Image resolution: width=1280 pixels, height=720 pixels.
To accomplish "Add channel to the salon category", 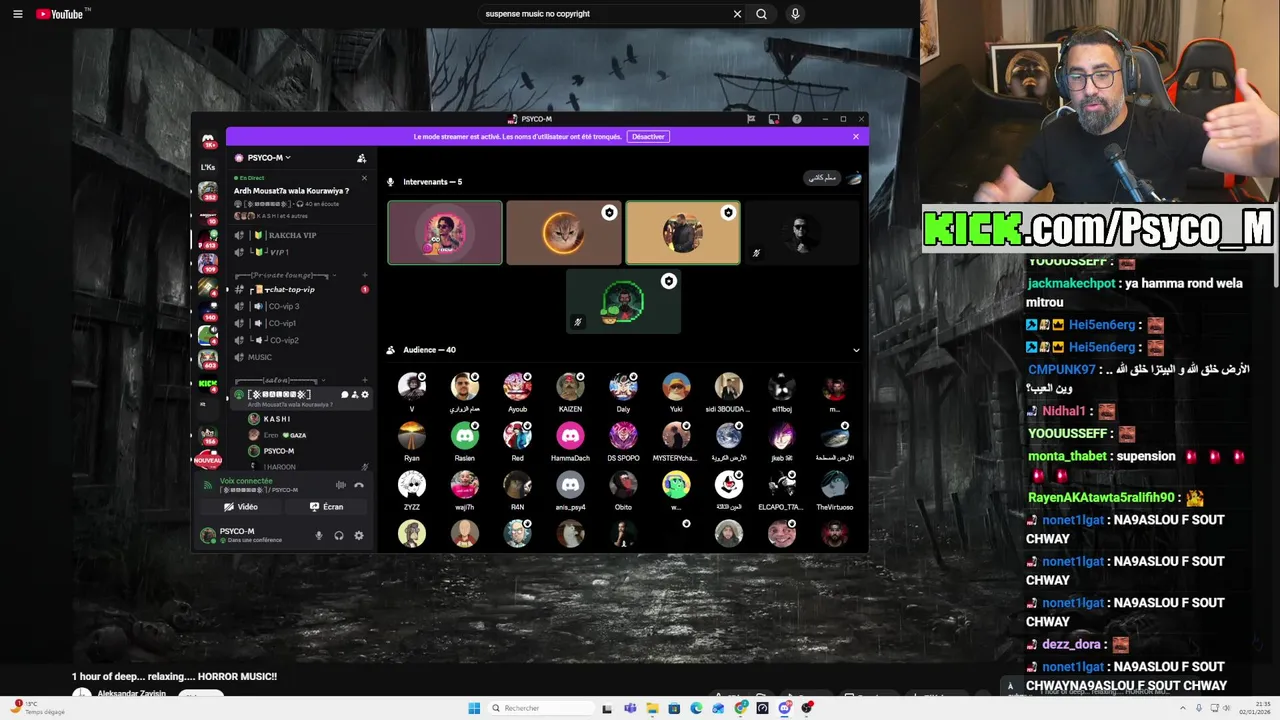I will tap(365, 381).
